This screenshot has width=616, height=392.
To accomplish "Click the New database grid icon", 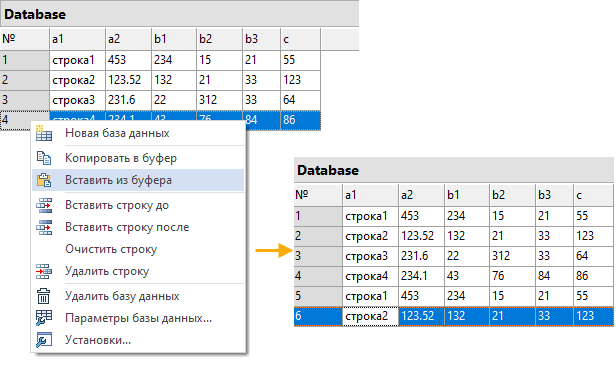I will [44, 133].
